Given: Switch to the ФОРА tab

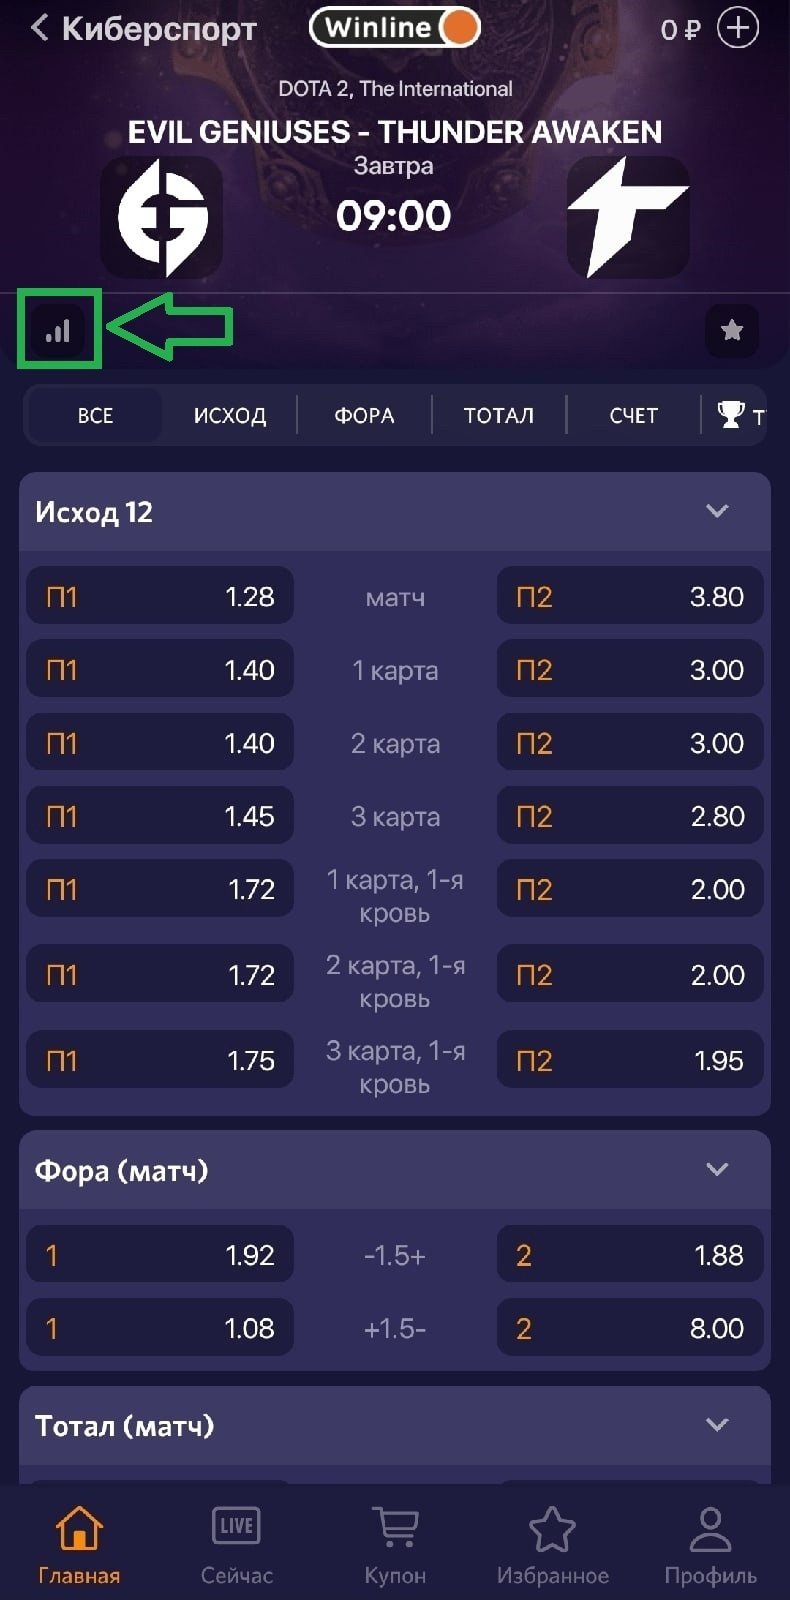Looking at the screenshot, I should tap(364, 415).
